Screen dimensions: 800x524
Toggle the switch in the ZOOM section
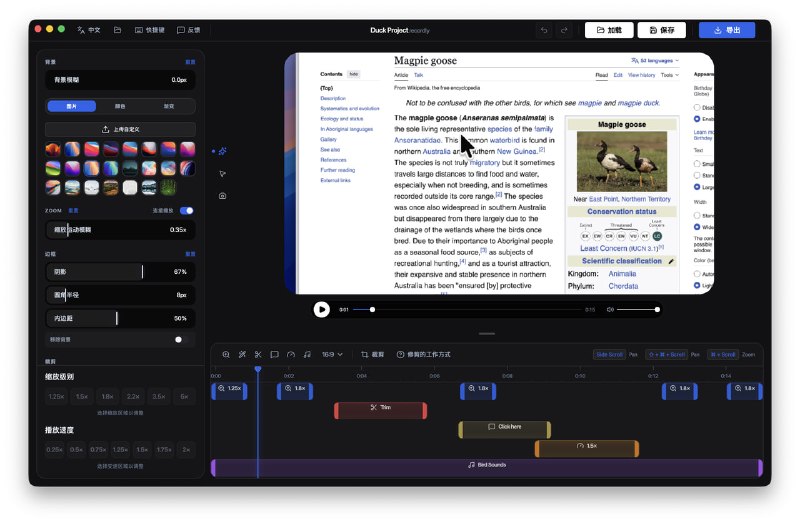(x=186, y=211)
